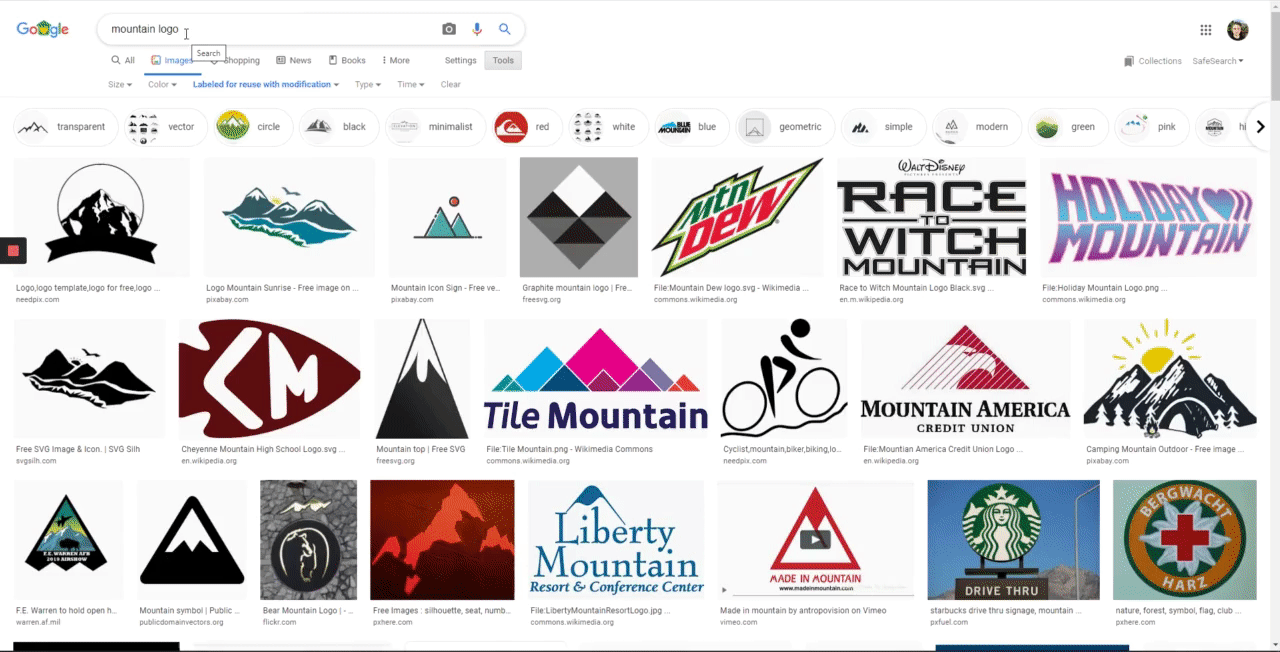Play Made in Mountain Vimeo video
The height and width of the screenshot is (652, 1280).
click(815, 540)
